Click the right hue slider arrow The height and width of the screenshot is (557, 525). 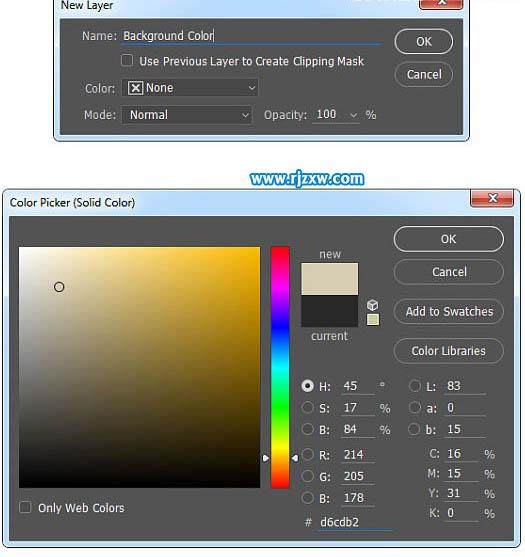[295, 458]
